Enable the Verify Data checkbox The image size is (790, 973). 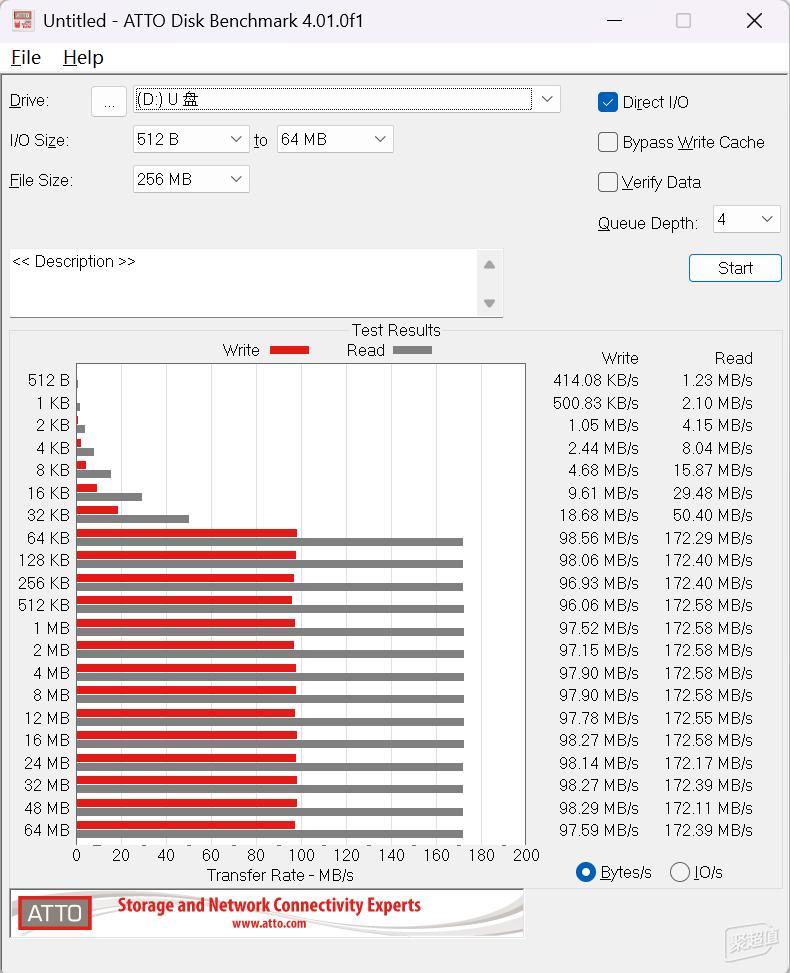[608, 182]
